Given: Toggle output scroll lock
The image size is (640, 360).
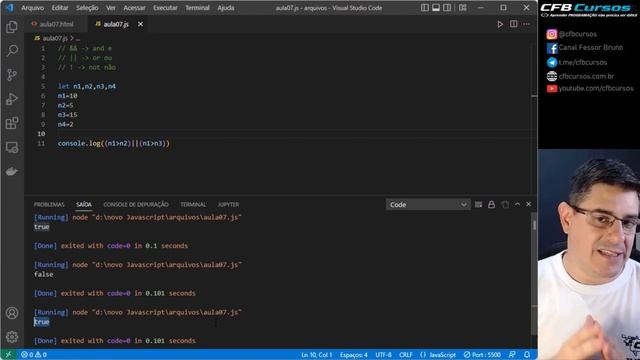Looking at the screenshot, I should click(x=491, y=204).
